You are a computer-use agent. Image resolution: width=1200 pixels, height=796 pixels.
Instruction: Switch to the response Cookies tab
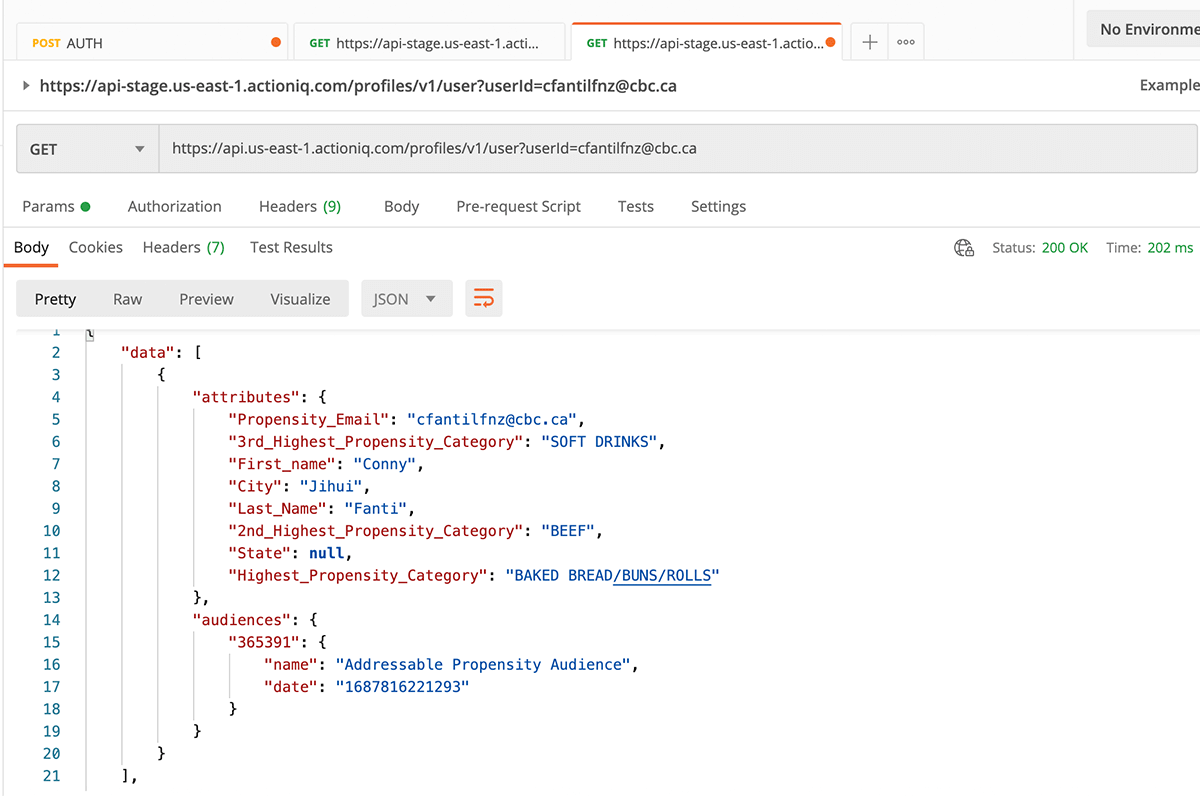click(x=96, y=248)
